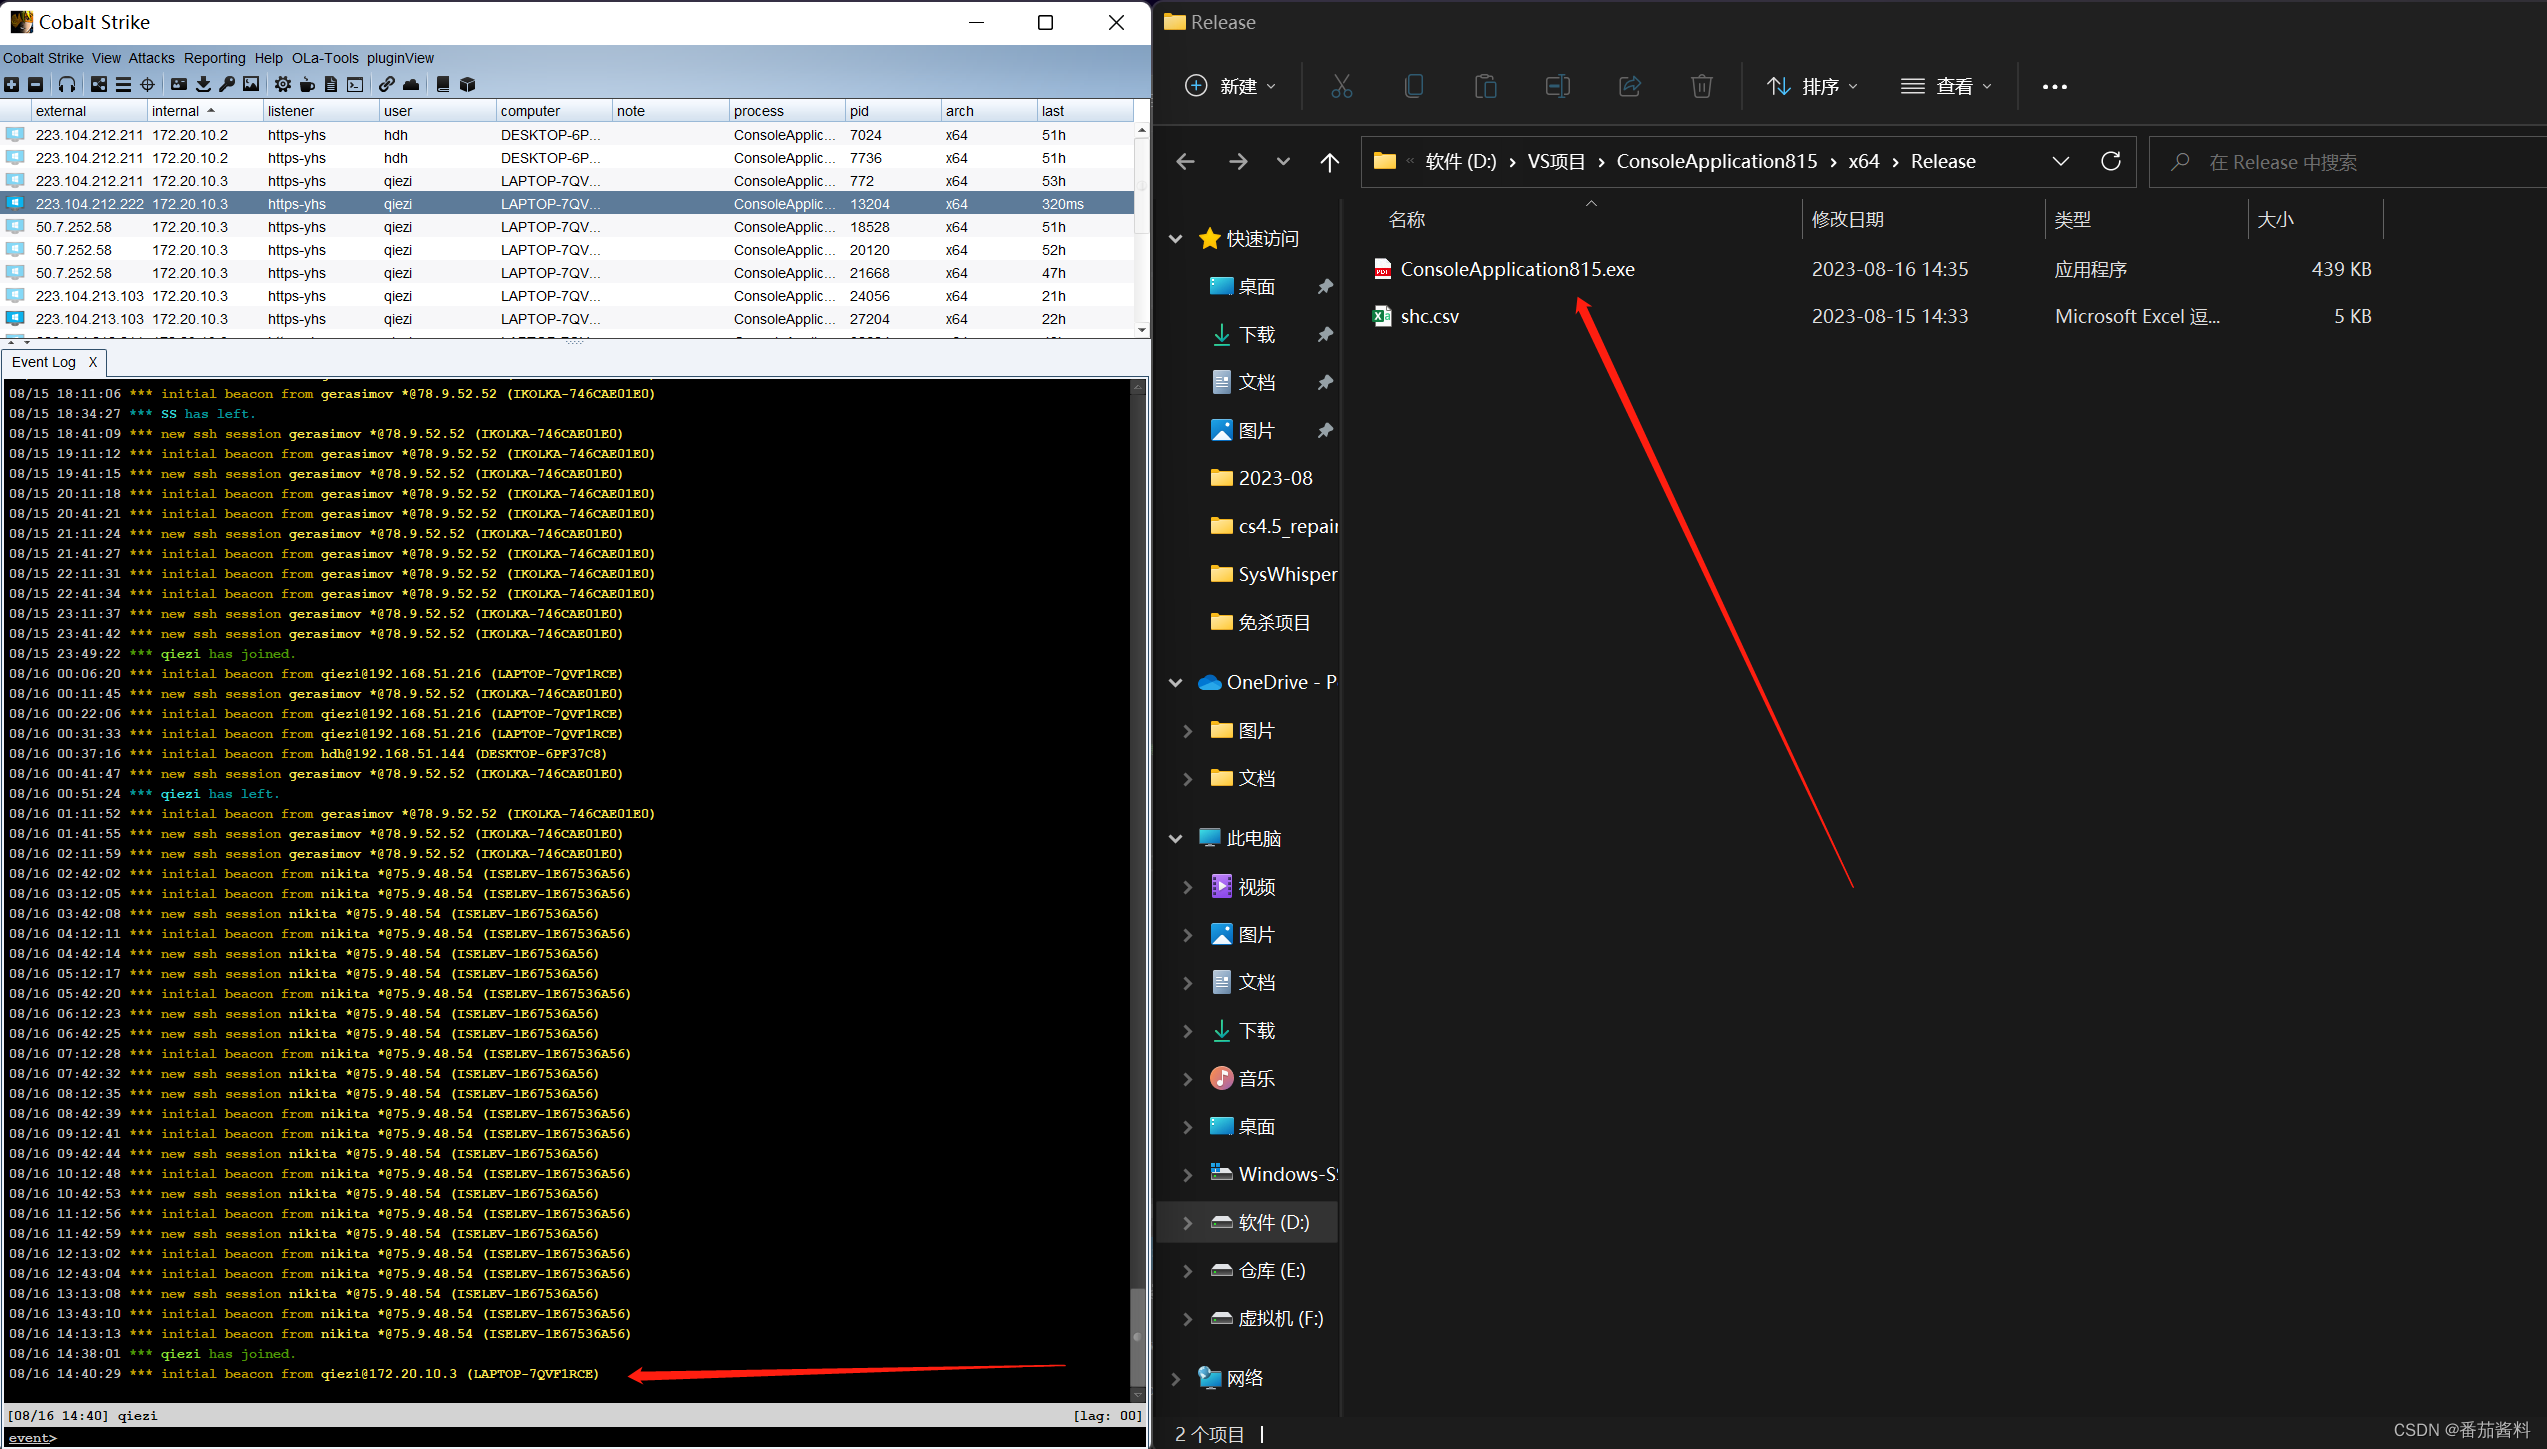Image resolution: width=2547 pixels, height=1449 pixels.
Task: Click the book help icon in Cobalt Strike
Action: coord(443,85)
